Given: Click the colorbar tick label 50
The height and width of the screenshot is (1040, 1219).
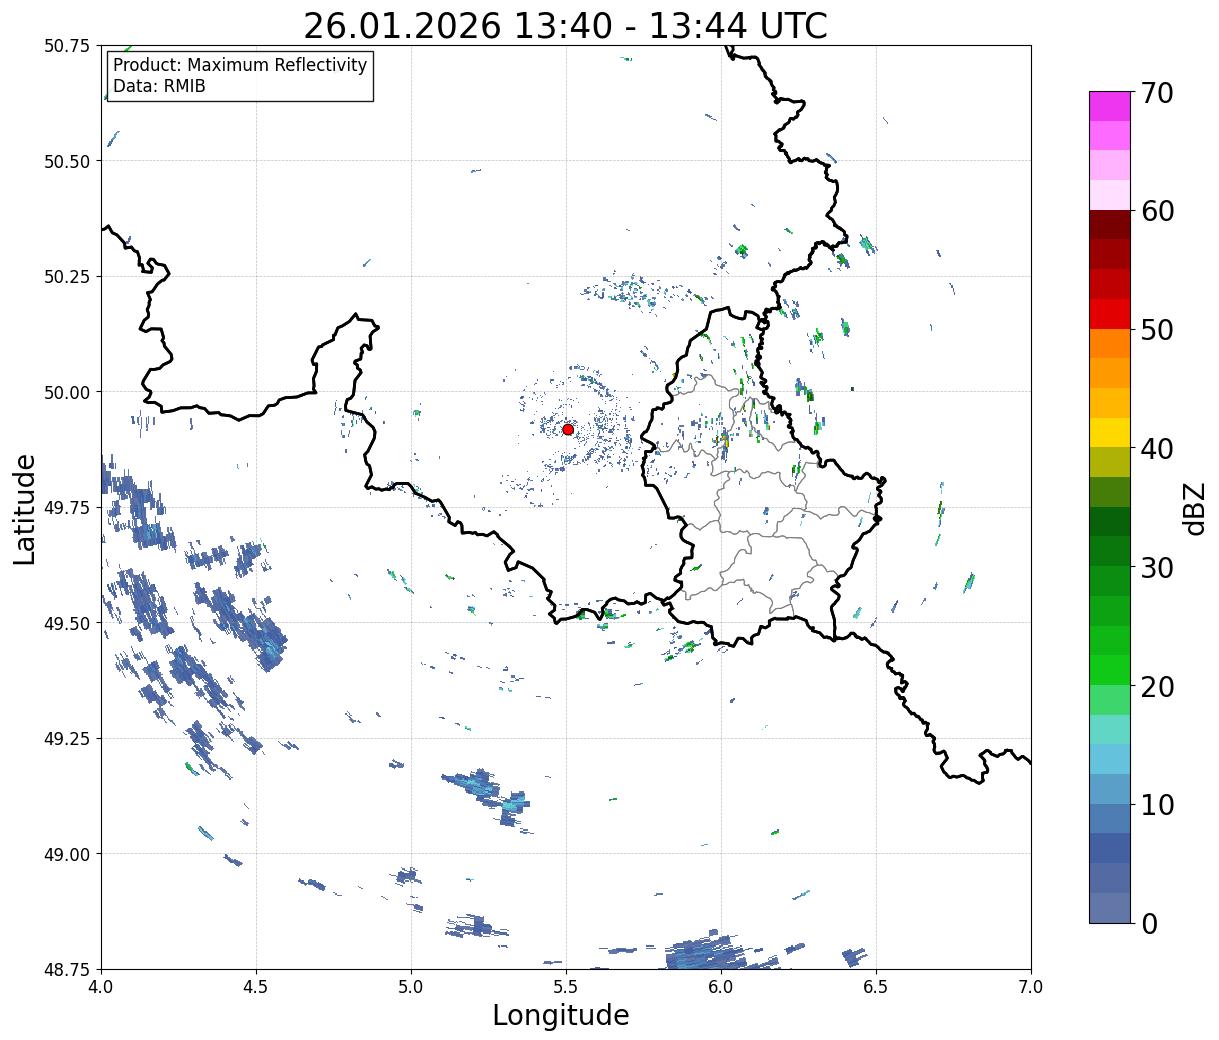Looking at the screenshot, I should tap(1156, 330).
